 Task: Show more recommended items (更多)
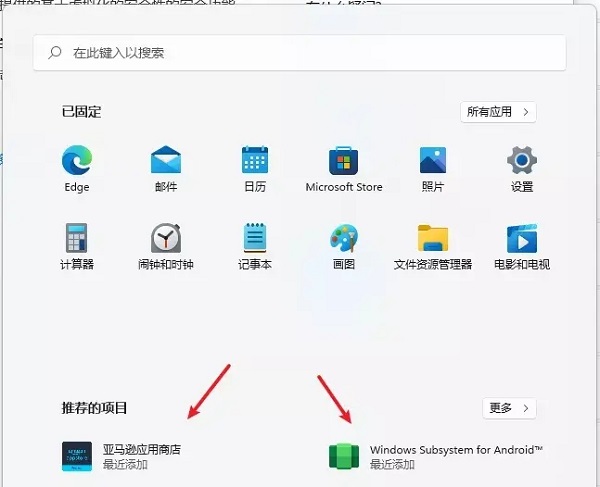[x=509, y=408]
